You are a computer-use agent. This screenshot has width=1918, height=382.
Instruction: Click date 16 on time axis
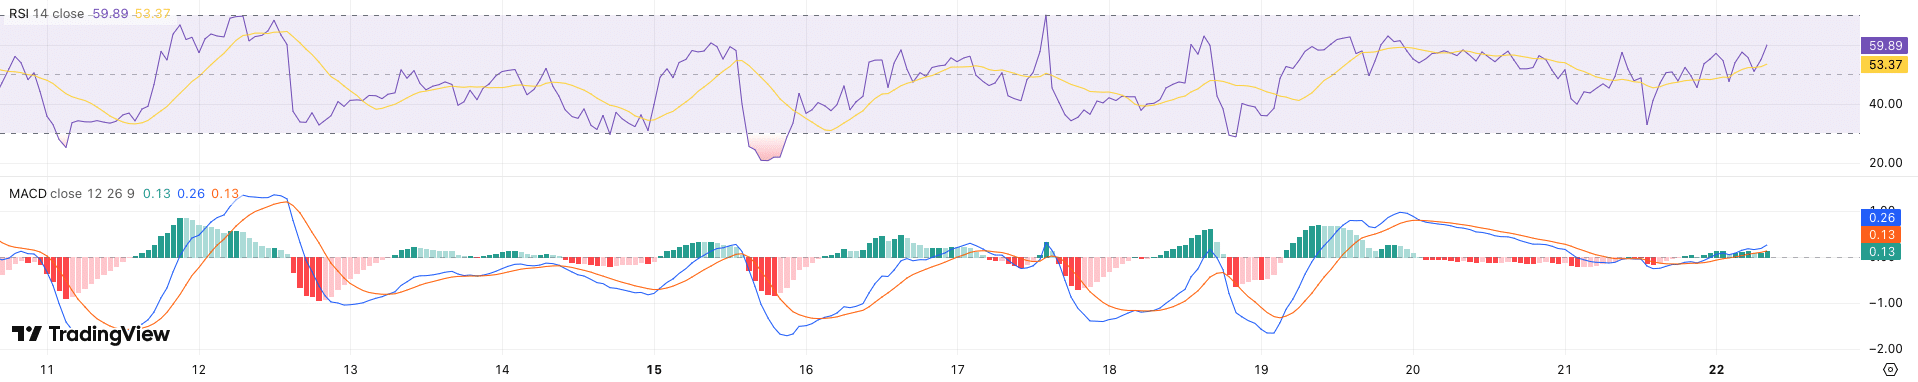(806, 370)
